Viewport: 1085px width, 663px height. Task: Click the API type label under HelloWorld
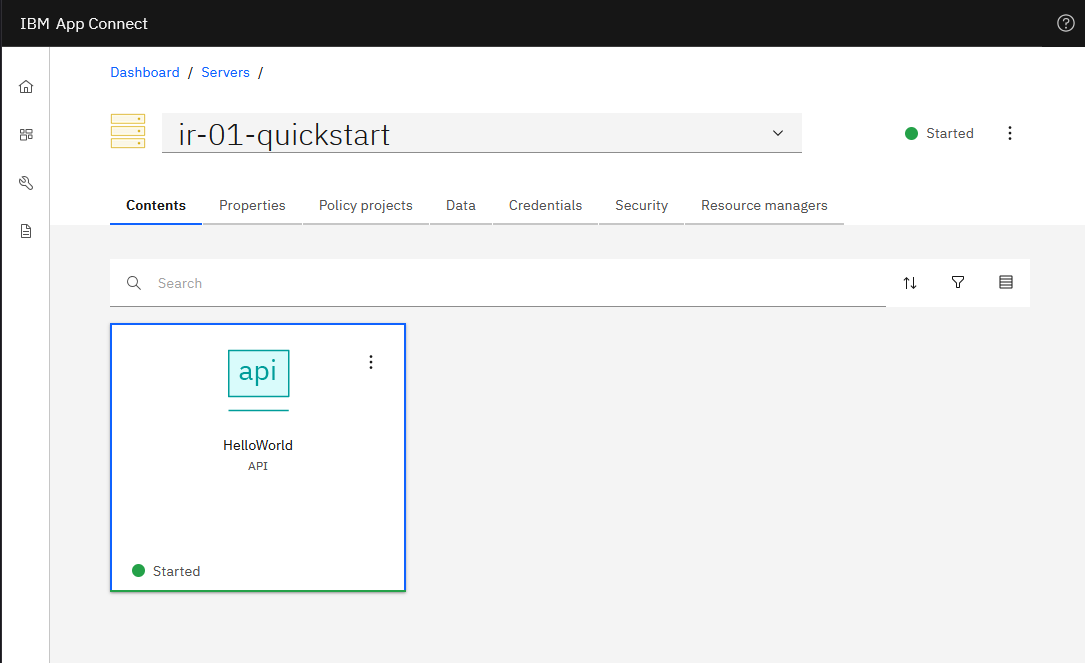point(257,466)
